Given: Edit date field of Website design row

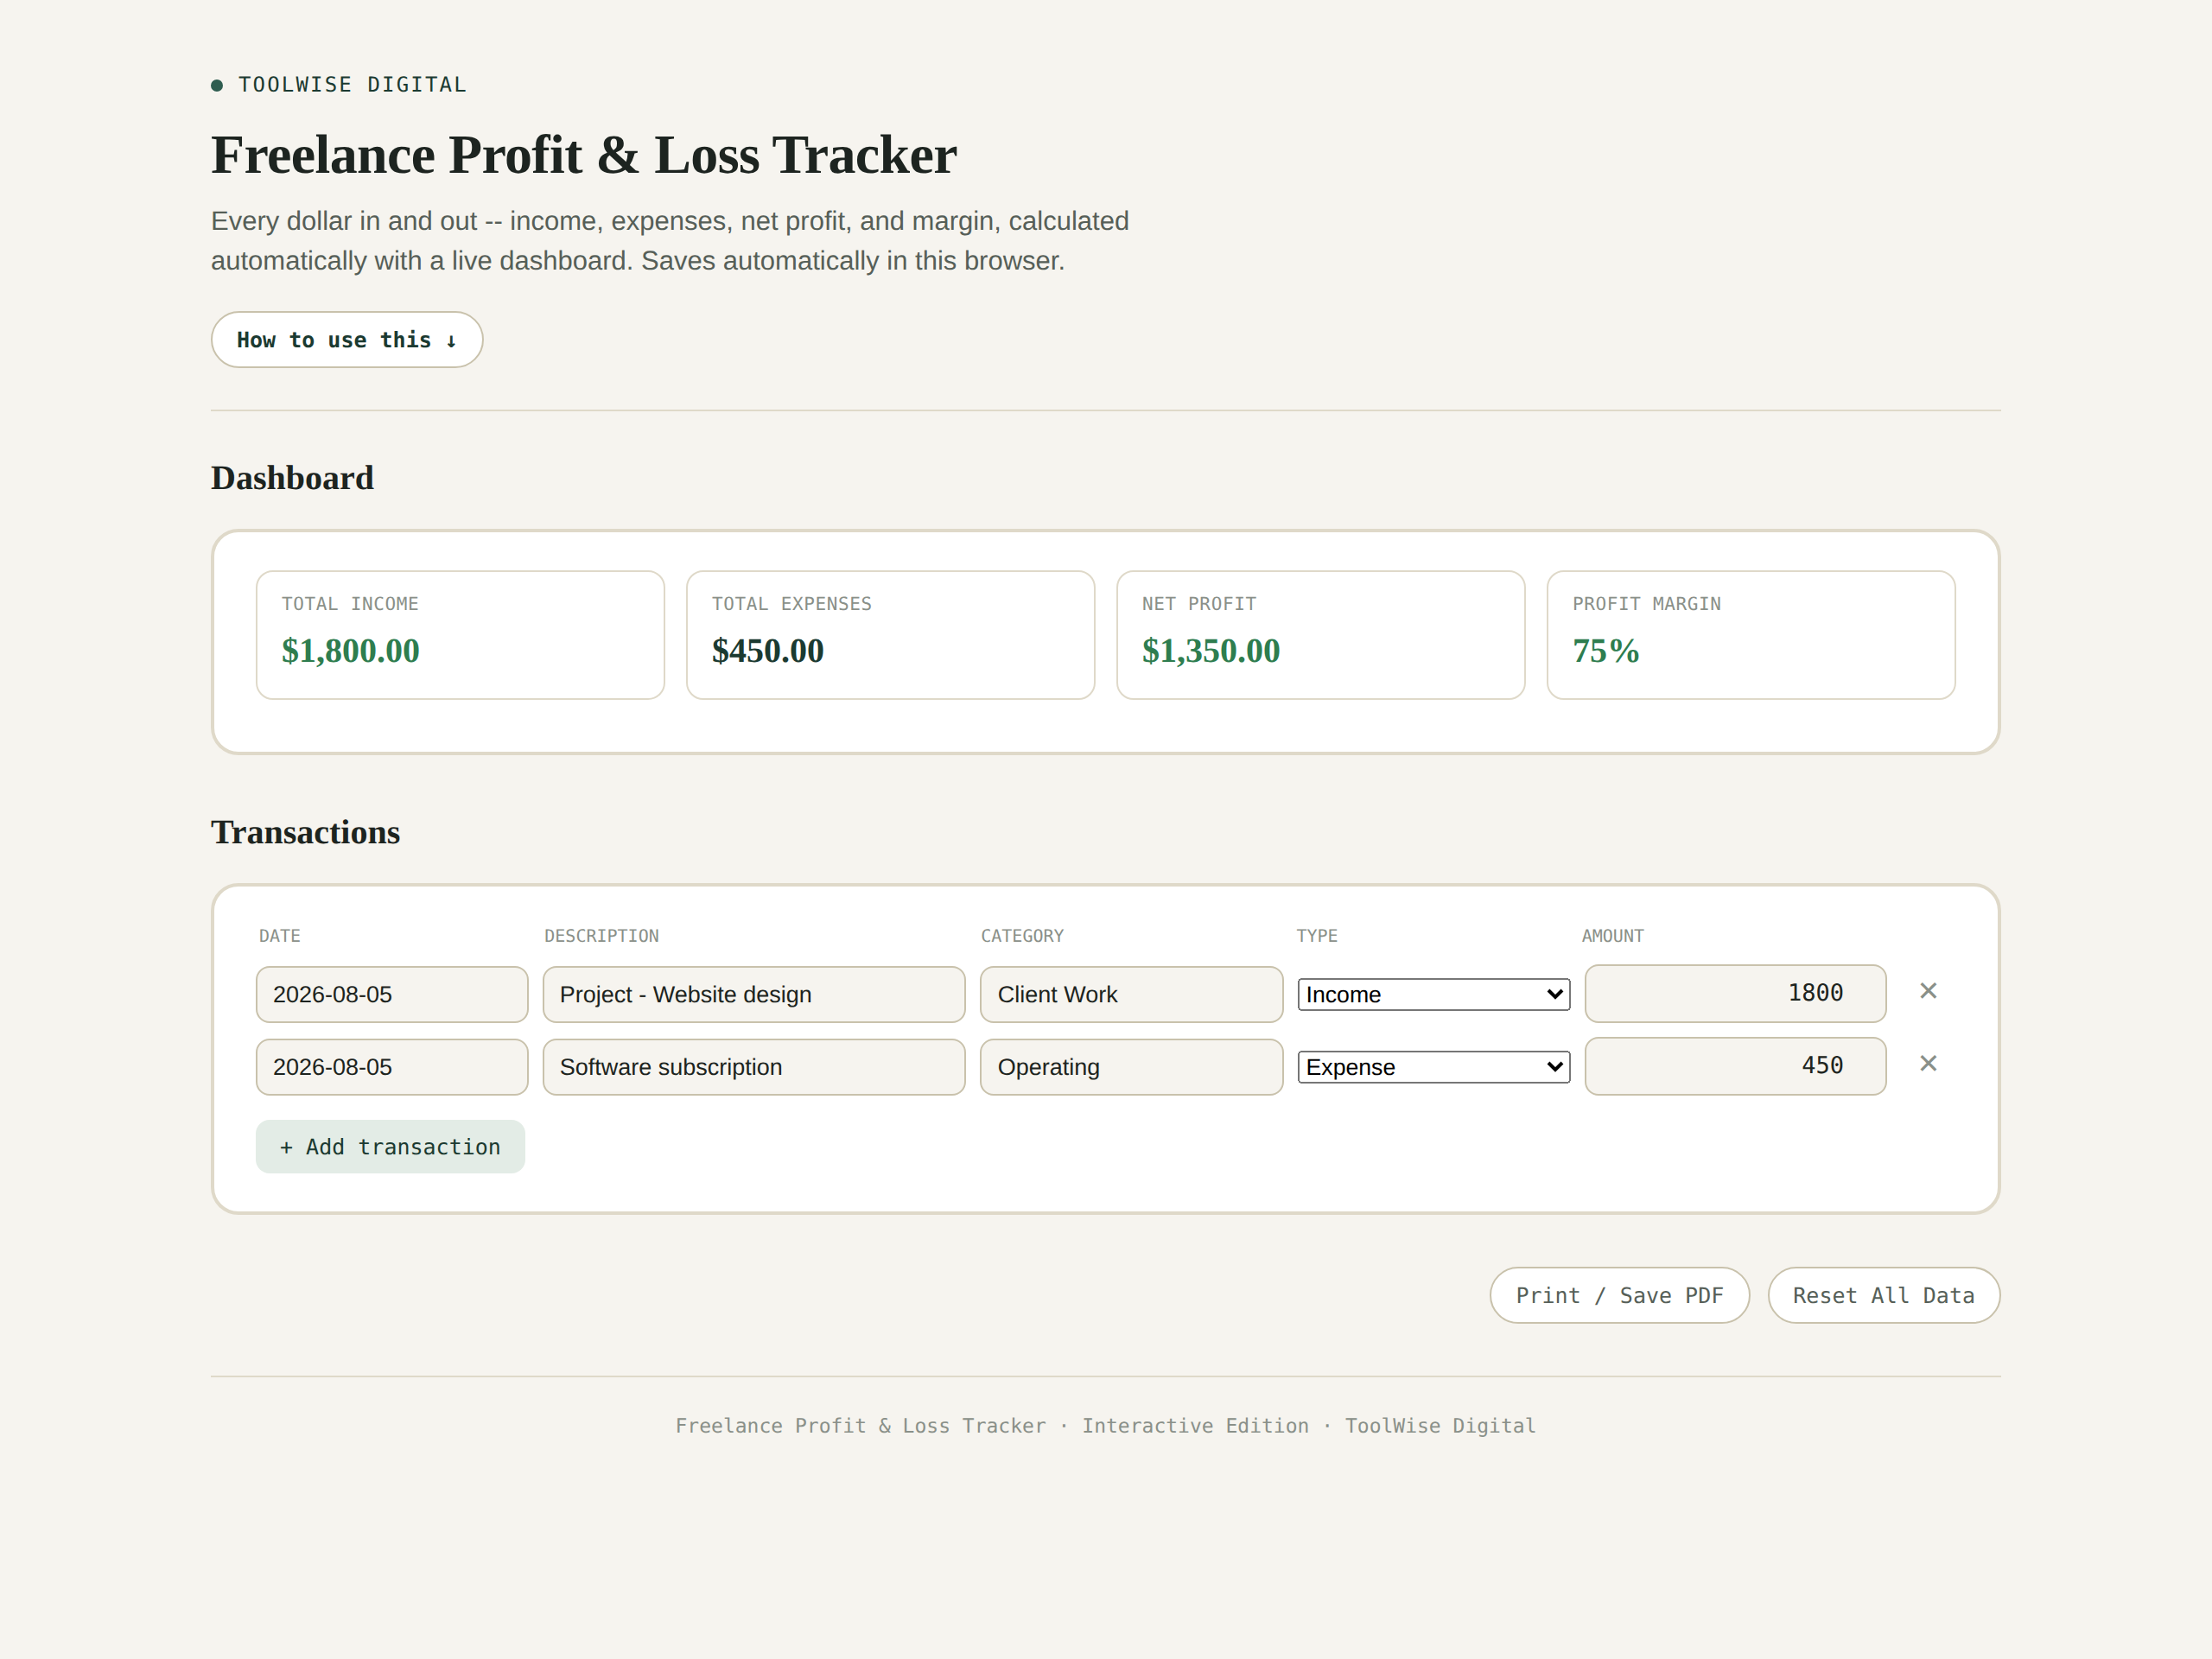Looking at the screenshot, I should (x=392, y=995).
